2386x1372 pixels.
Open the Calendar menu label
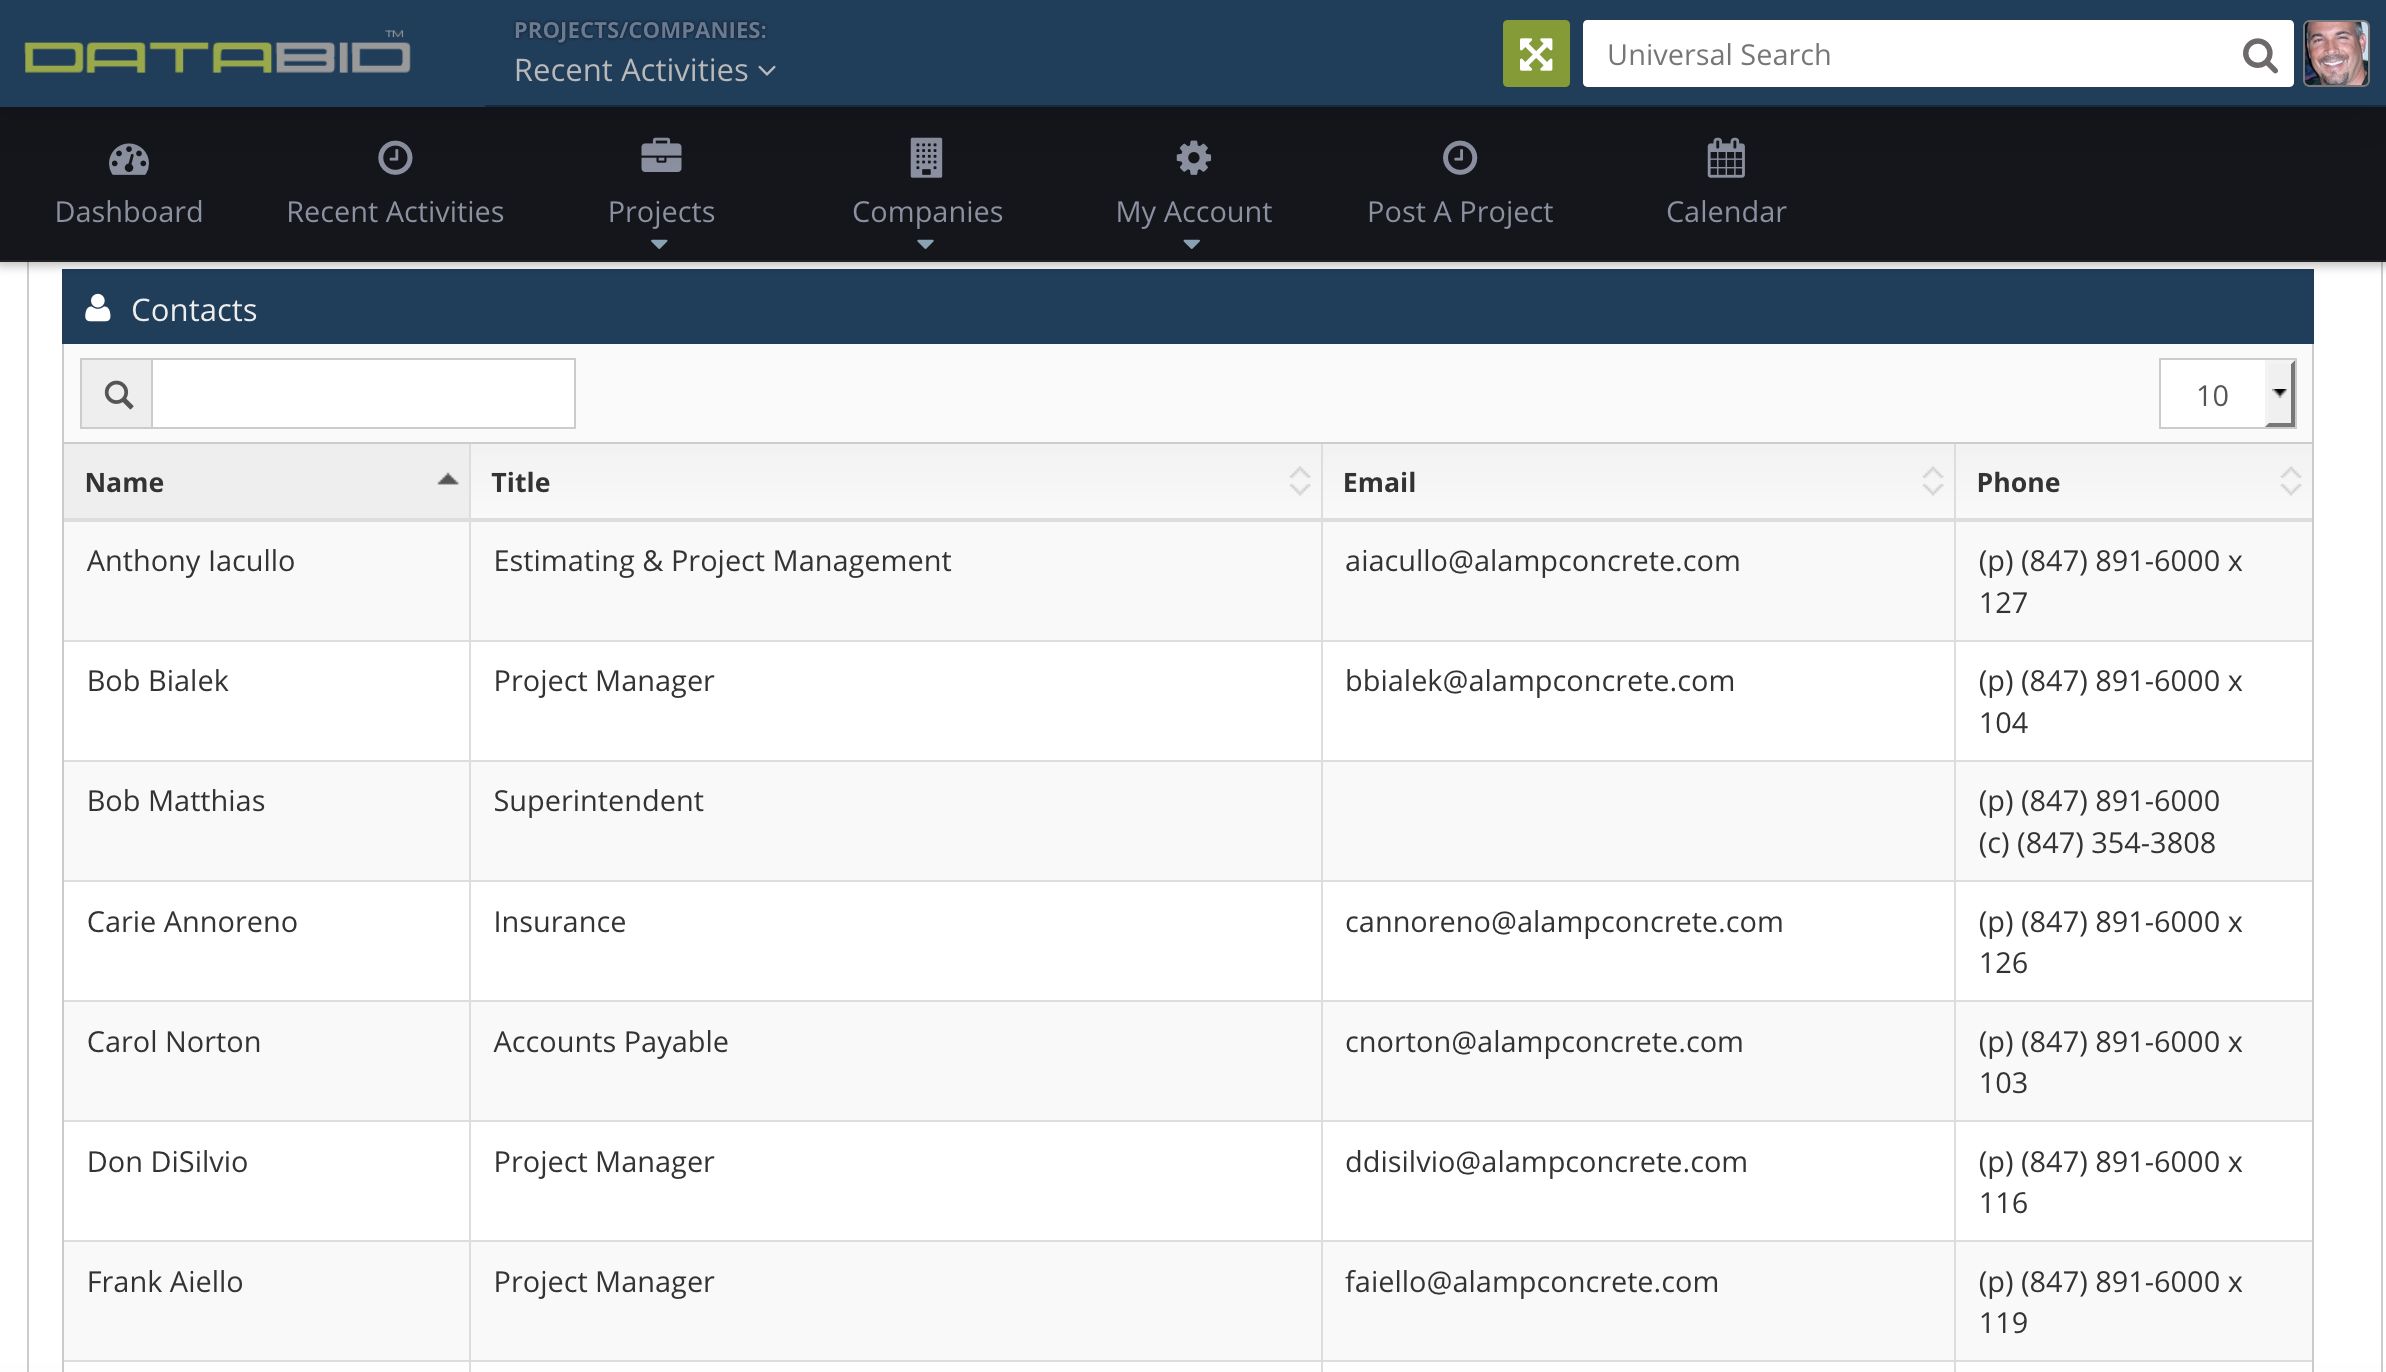pos(1725,212)
